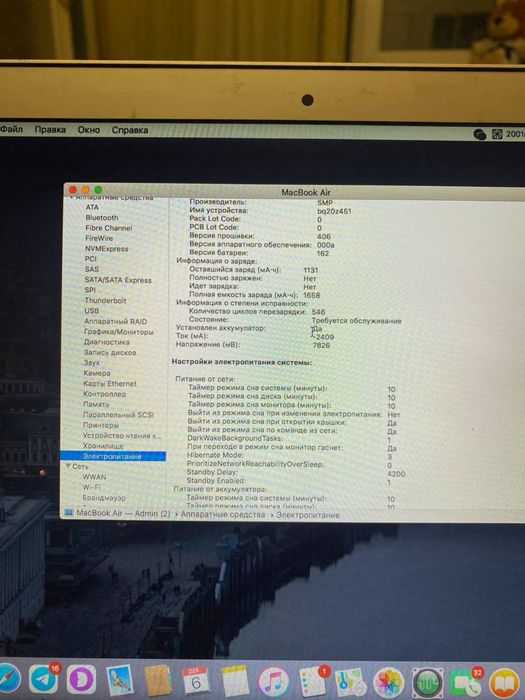Click Аппаратные средства in the path bar
The width and height of the screenshot is (525, 700).
[223, 514]
